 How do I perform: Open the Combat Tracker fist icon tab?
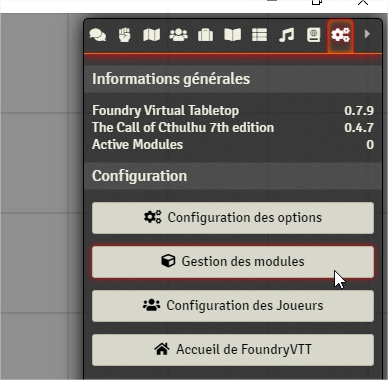tap(125, 35)
